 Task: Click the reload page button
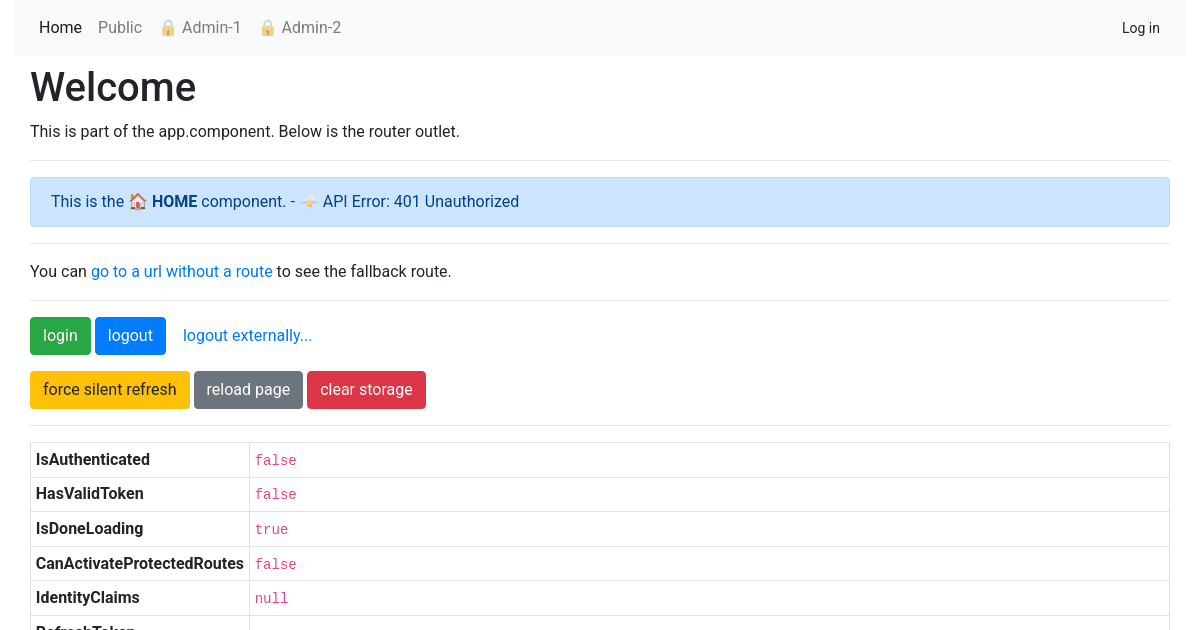248,389
